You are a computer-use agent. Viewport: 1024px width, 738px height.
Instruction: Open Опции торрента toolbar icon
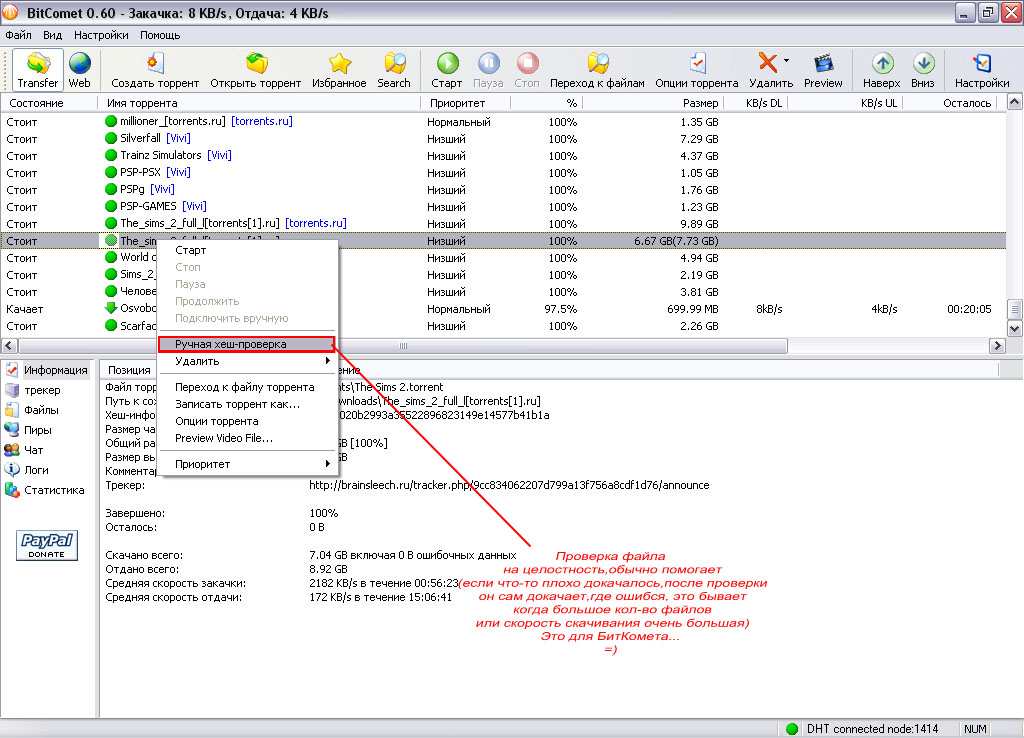coord(697,69)
